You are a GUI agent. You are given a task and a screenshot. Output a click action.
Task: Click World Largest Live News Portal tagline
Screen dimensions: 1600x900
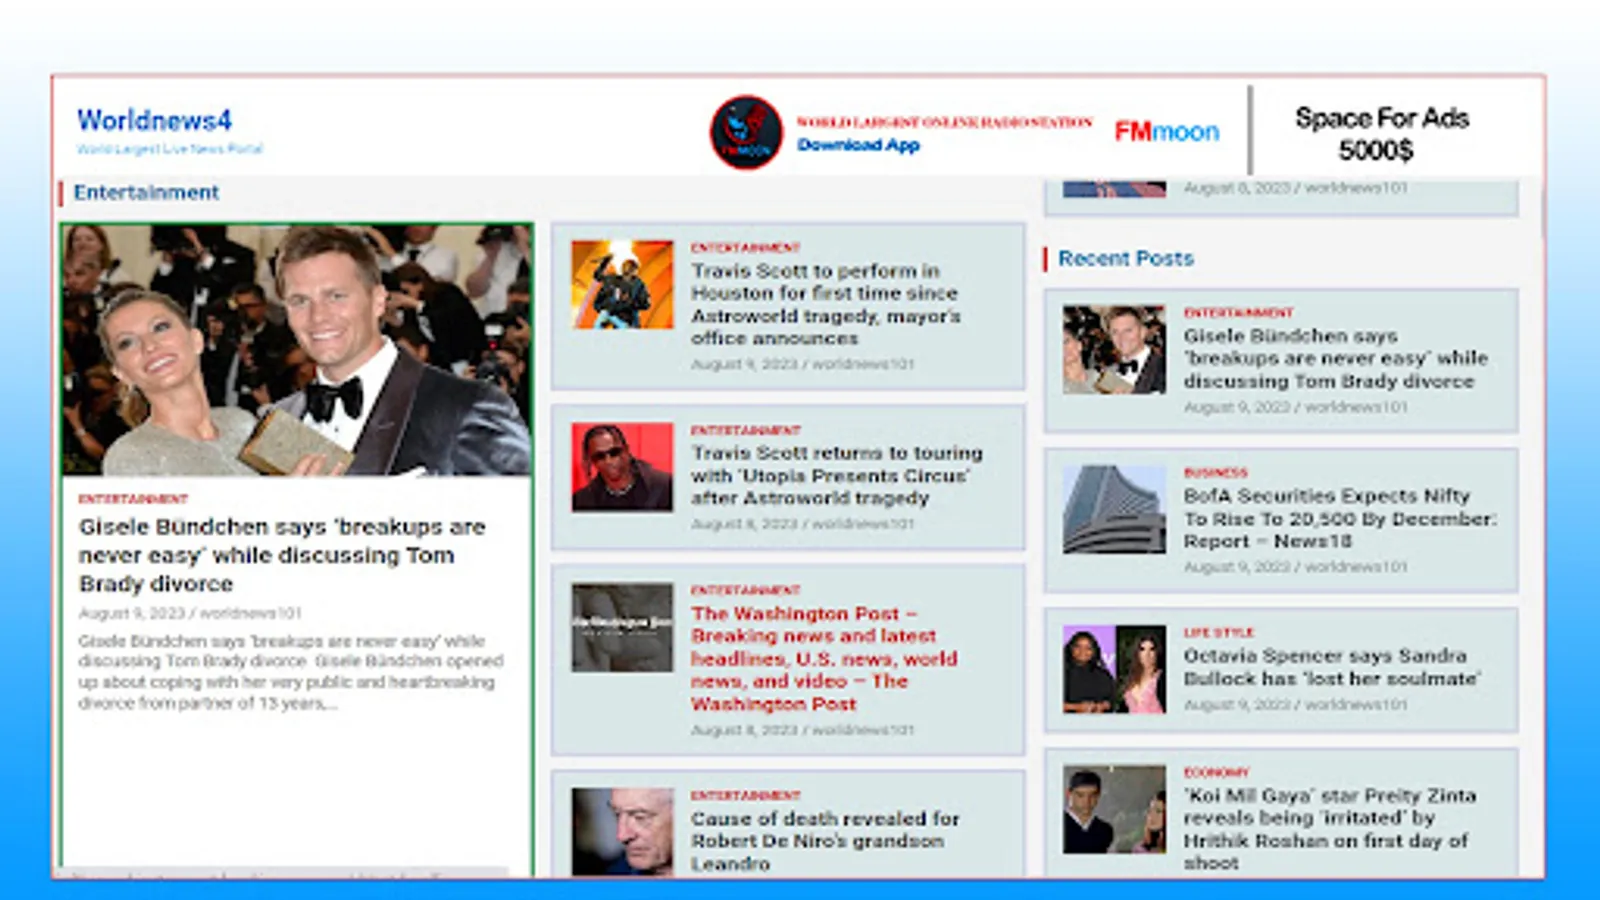170,149
